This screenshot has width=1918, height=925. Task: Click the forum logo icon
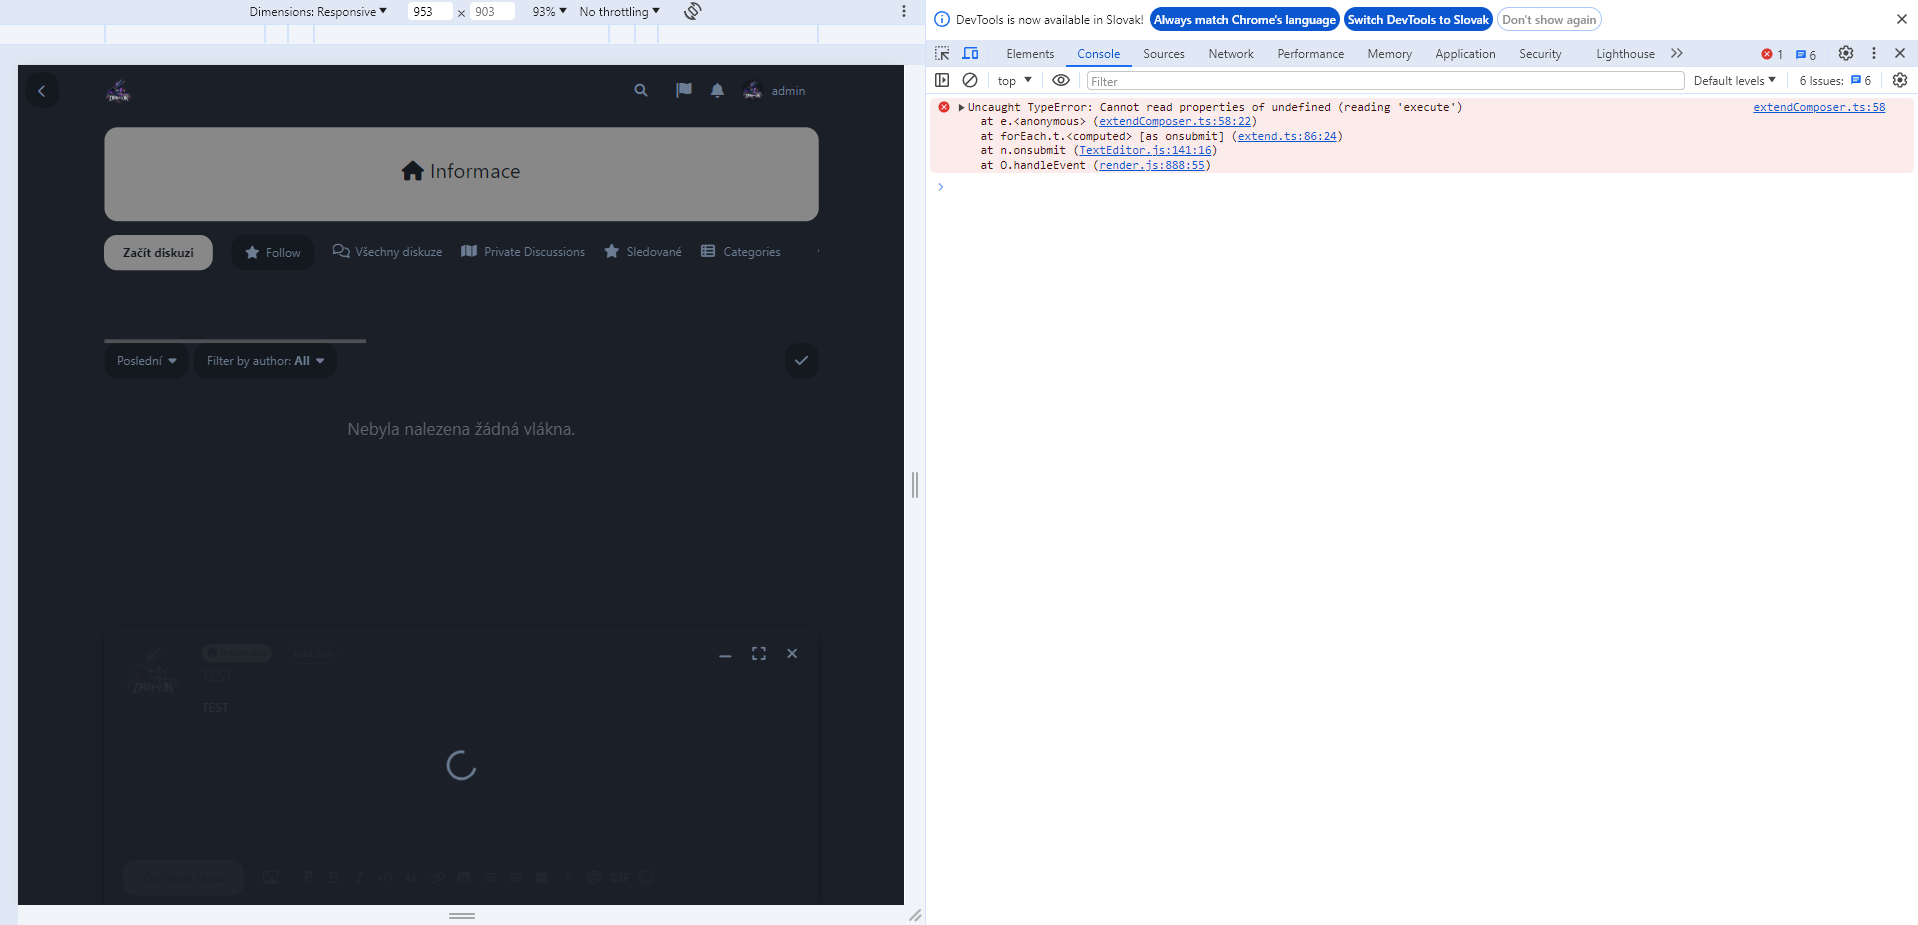119,91
